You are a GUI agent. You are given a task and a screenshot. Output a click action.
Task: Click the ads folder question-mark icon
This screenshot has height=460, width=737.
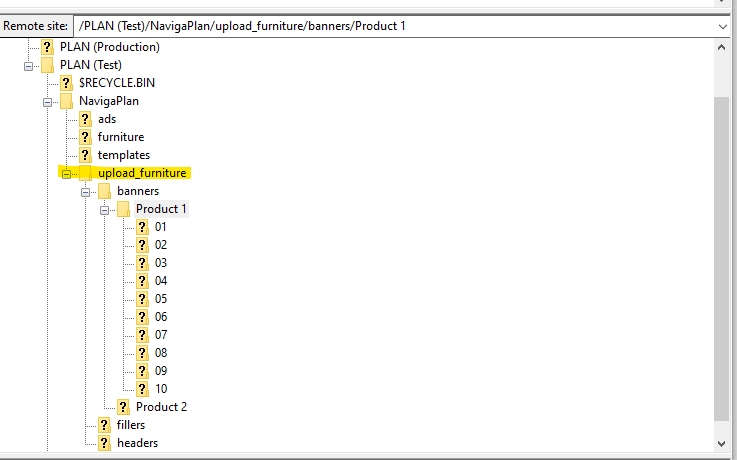(85, 119)
